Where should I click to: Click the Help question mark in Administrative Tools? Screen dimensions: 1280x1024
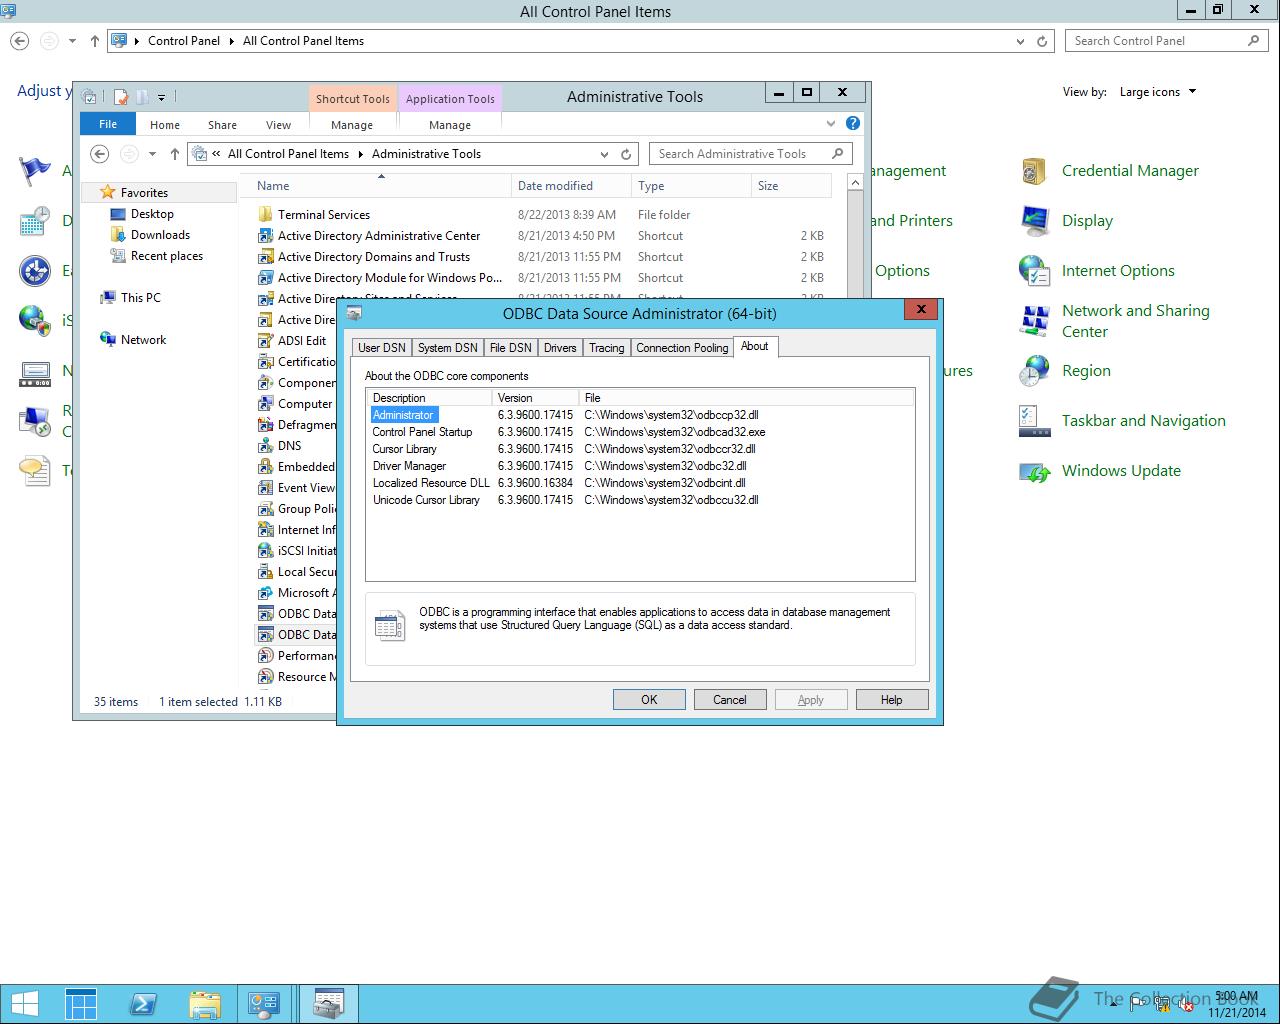point(853,123)
